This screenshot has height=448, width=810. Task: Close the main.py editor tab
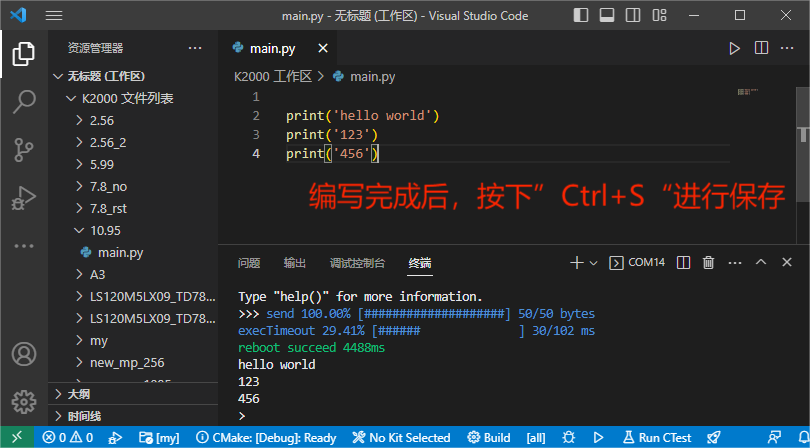322,48
